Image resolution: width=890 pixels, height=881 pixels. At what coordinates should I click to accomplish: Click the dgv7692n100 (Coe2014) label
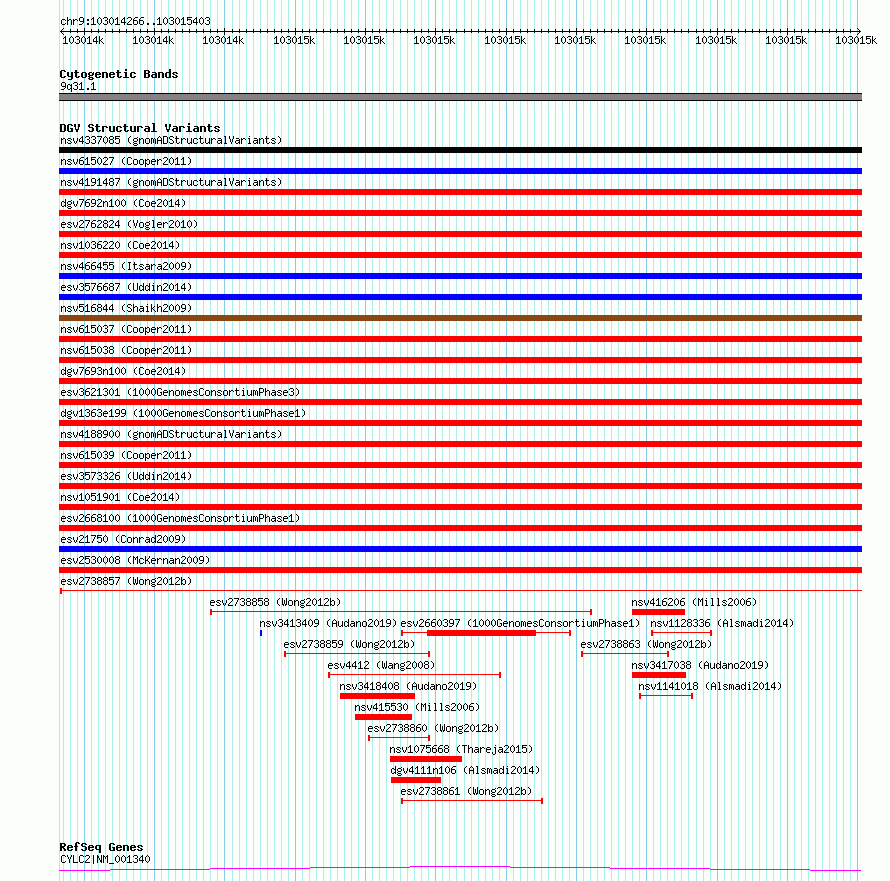point(123,203)
